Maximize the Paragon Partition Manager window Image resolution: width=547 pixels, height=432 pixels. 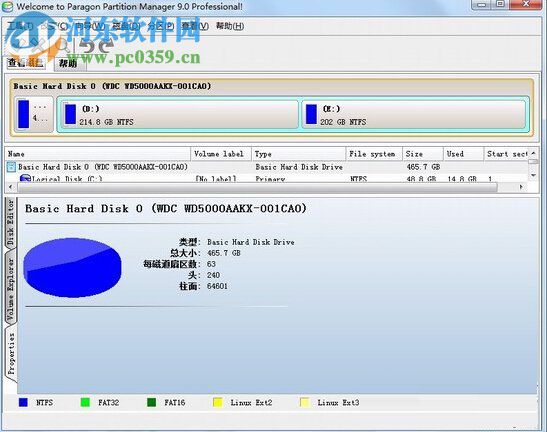point(500,5)
